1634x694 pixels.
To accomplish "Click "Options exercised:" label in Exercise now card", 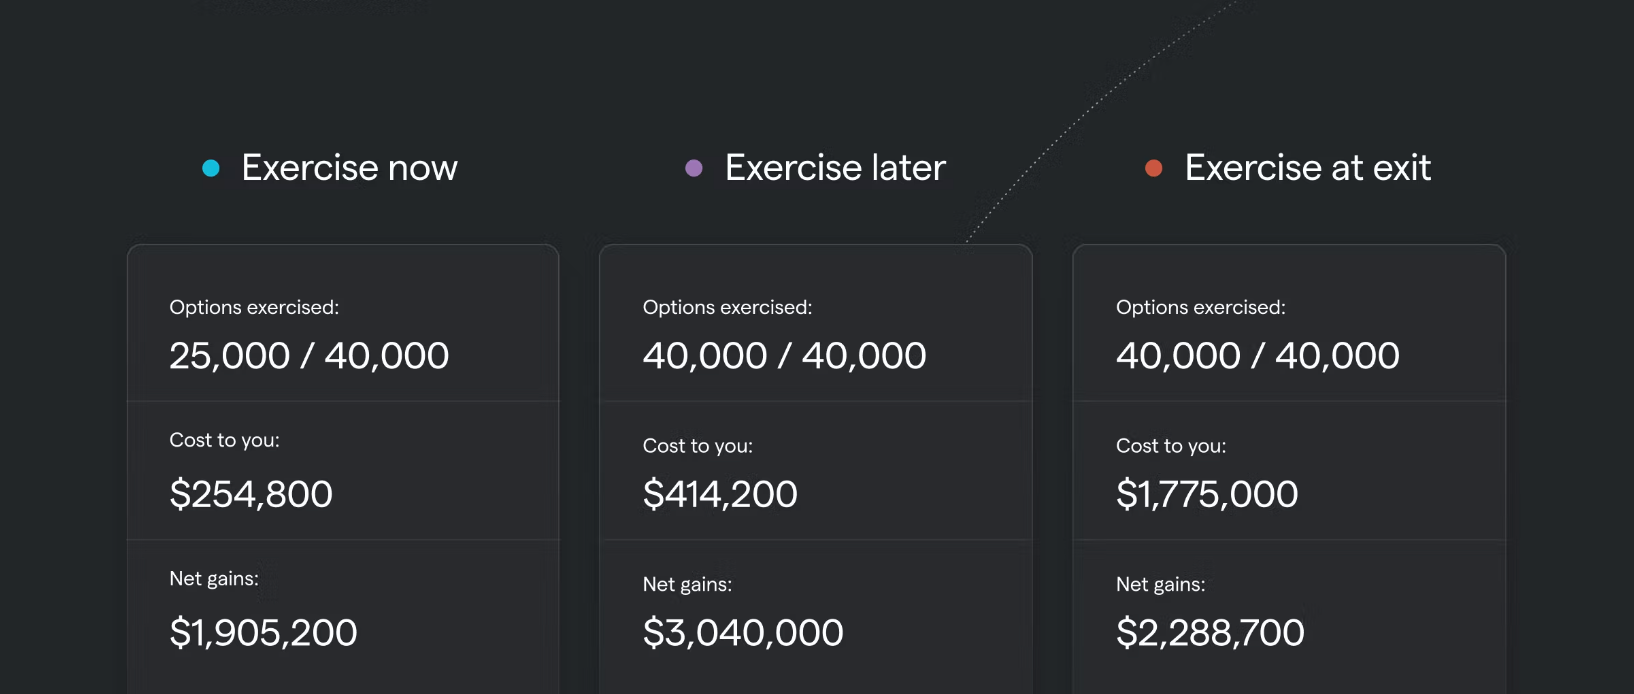I will click(254, 308).
